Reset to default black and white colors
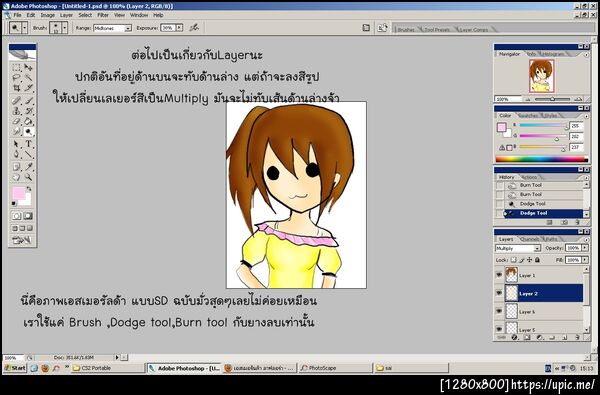600x395 pixels. (14, 203)
